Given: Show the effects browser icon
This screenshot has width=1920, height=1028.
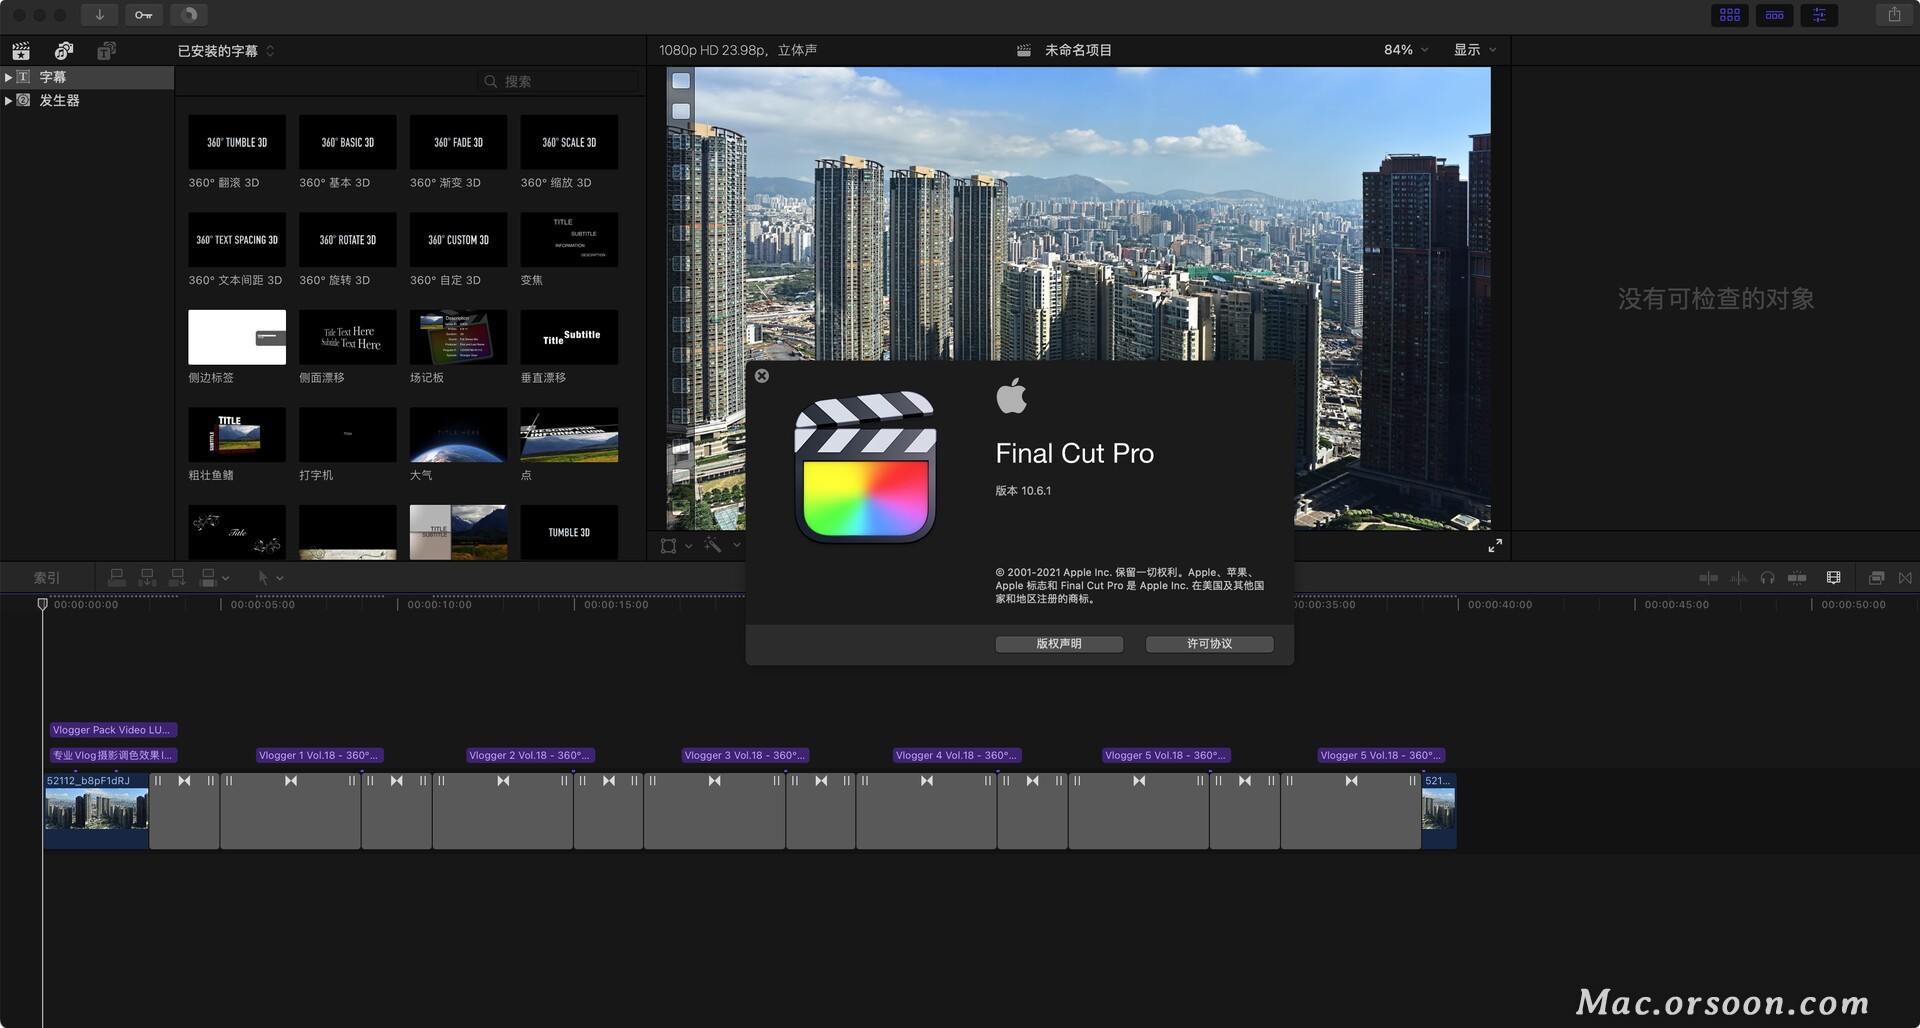Looking at the screenshot, I should point(1877,578).
